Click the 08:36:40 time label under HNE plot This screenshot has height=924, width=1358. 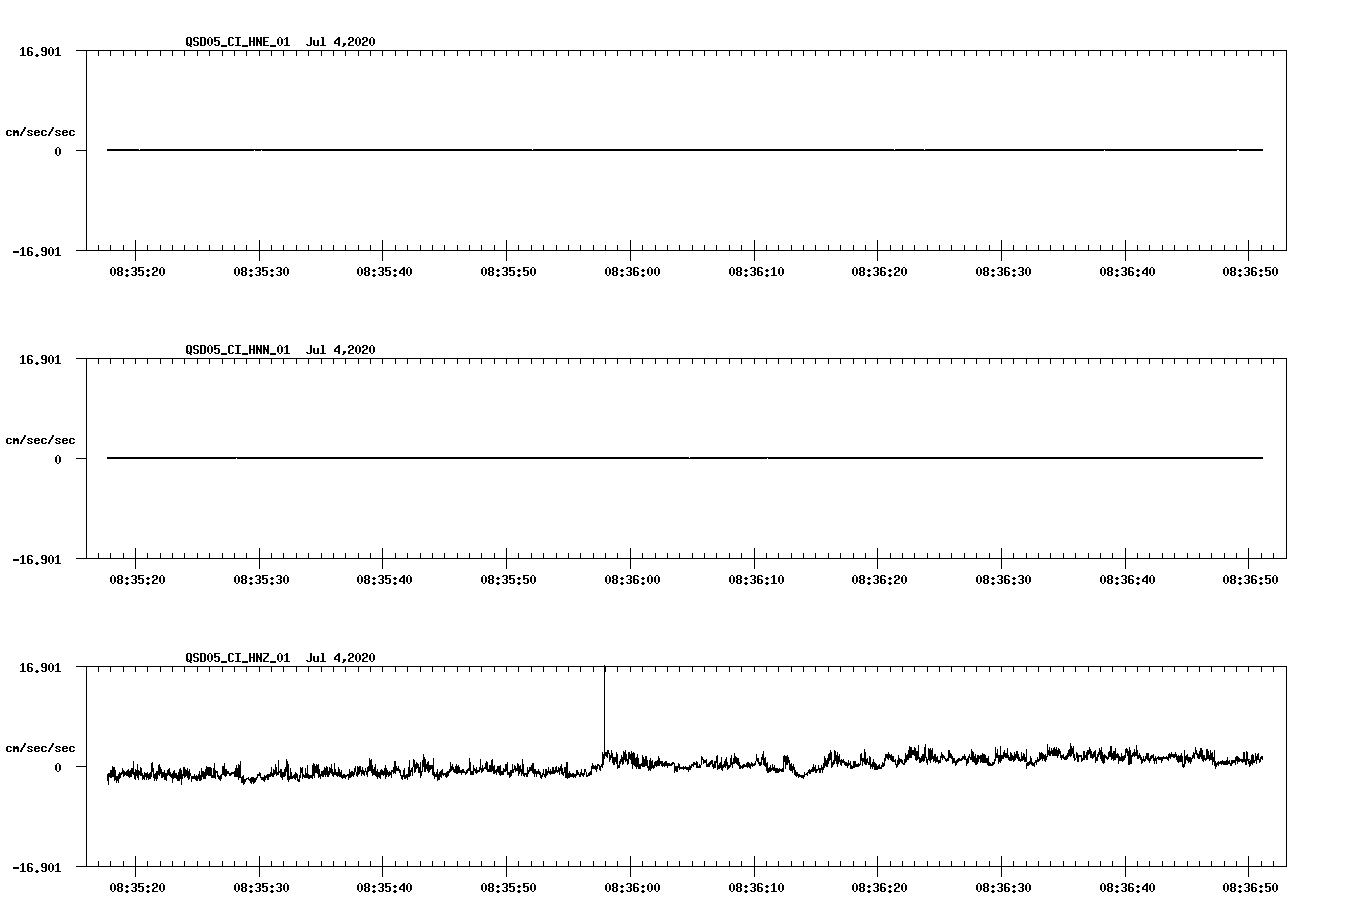tap(1127, 272)
